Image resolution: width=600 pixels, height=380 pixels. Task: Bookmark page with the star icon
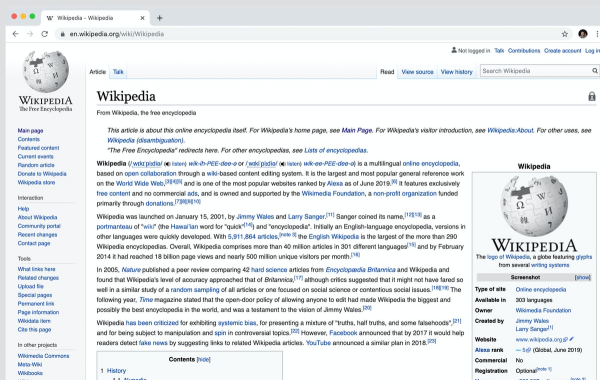[564, 34]
